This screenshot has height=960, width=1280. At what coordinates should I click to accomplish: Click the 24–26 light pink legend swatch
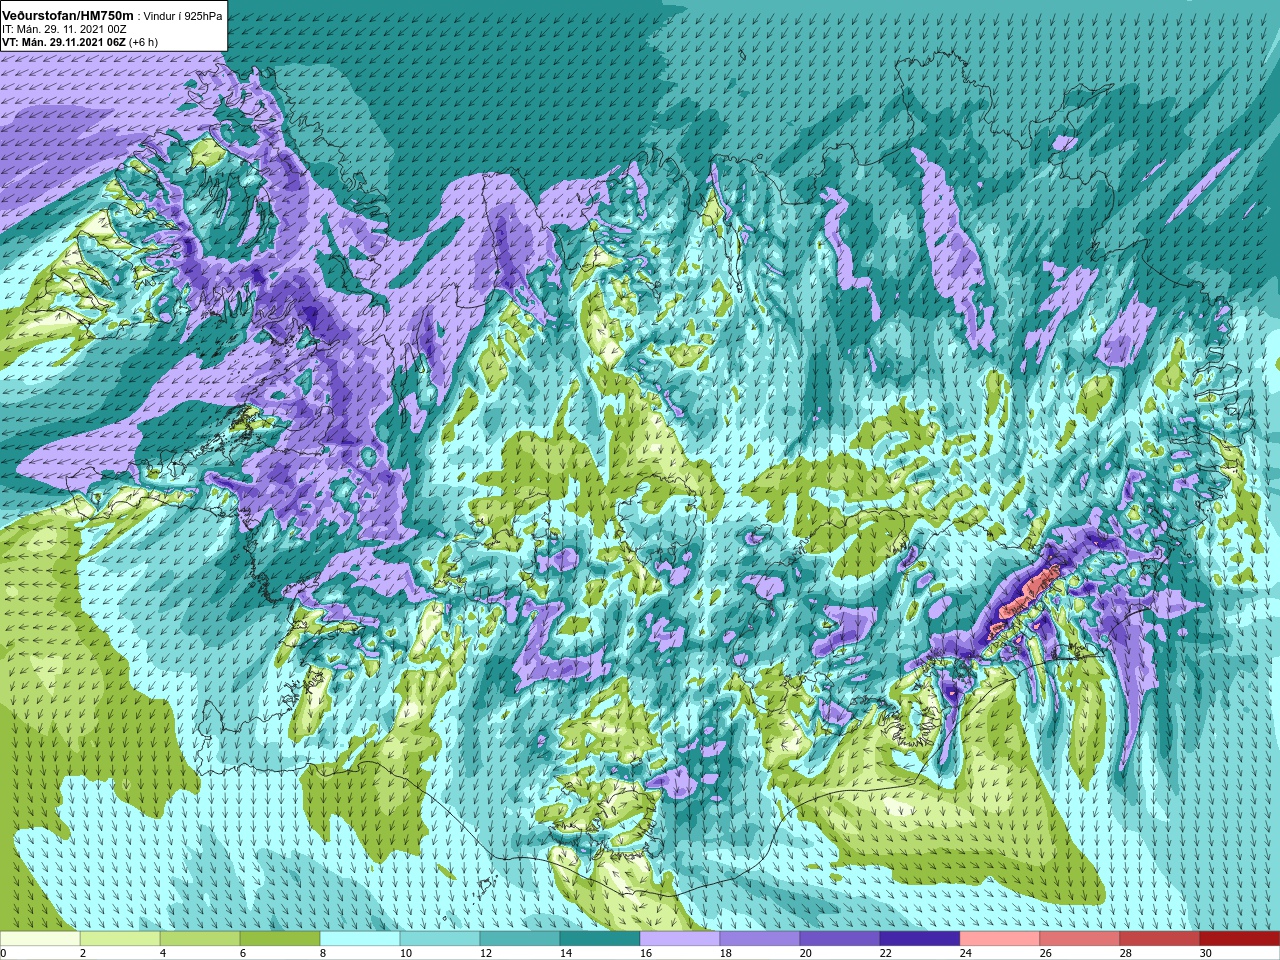pos(1000,938)
